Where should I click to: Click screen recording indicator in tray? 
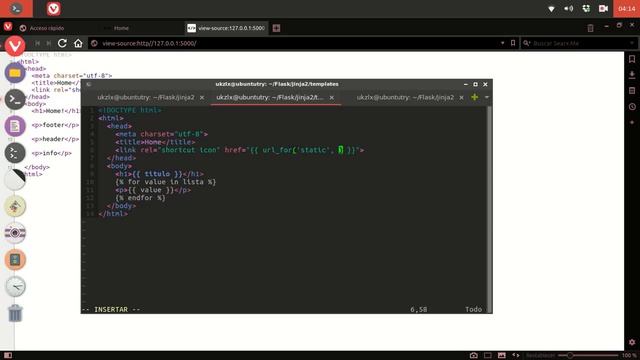[603, 9]
